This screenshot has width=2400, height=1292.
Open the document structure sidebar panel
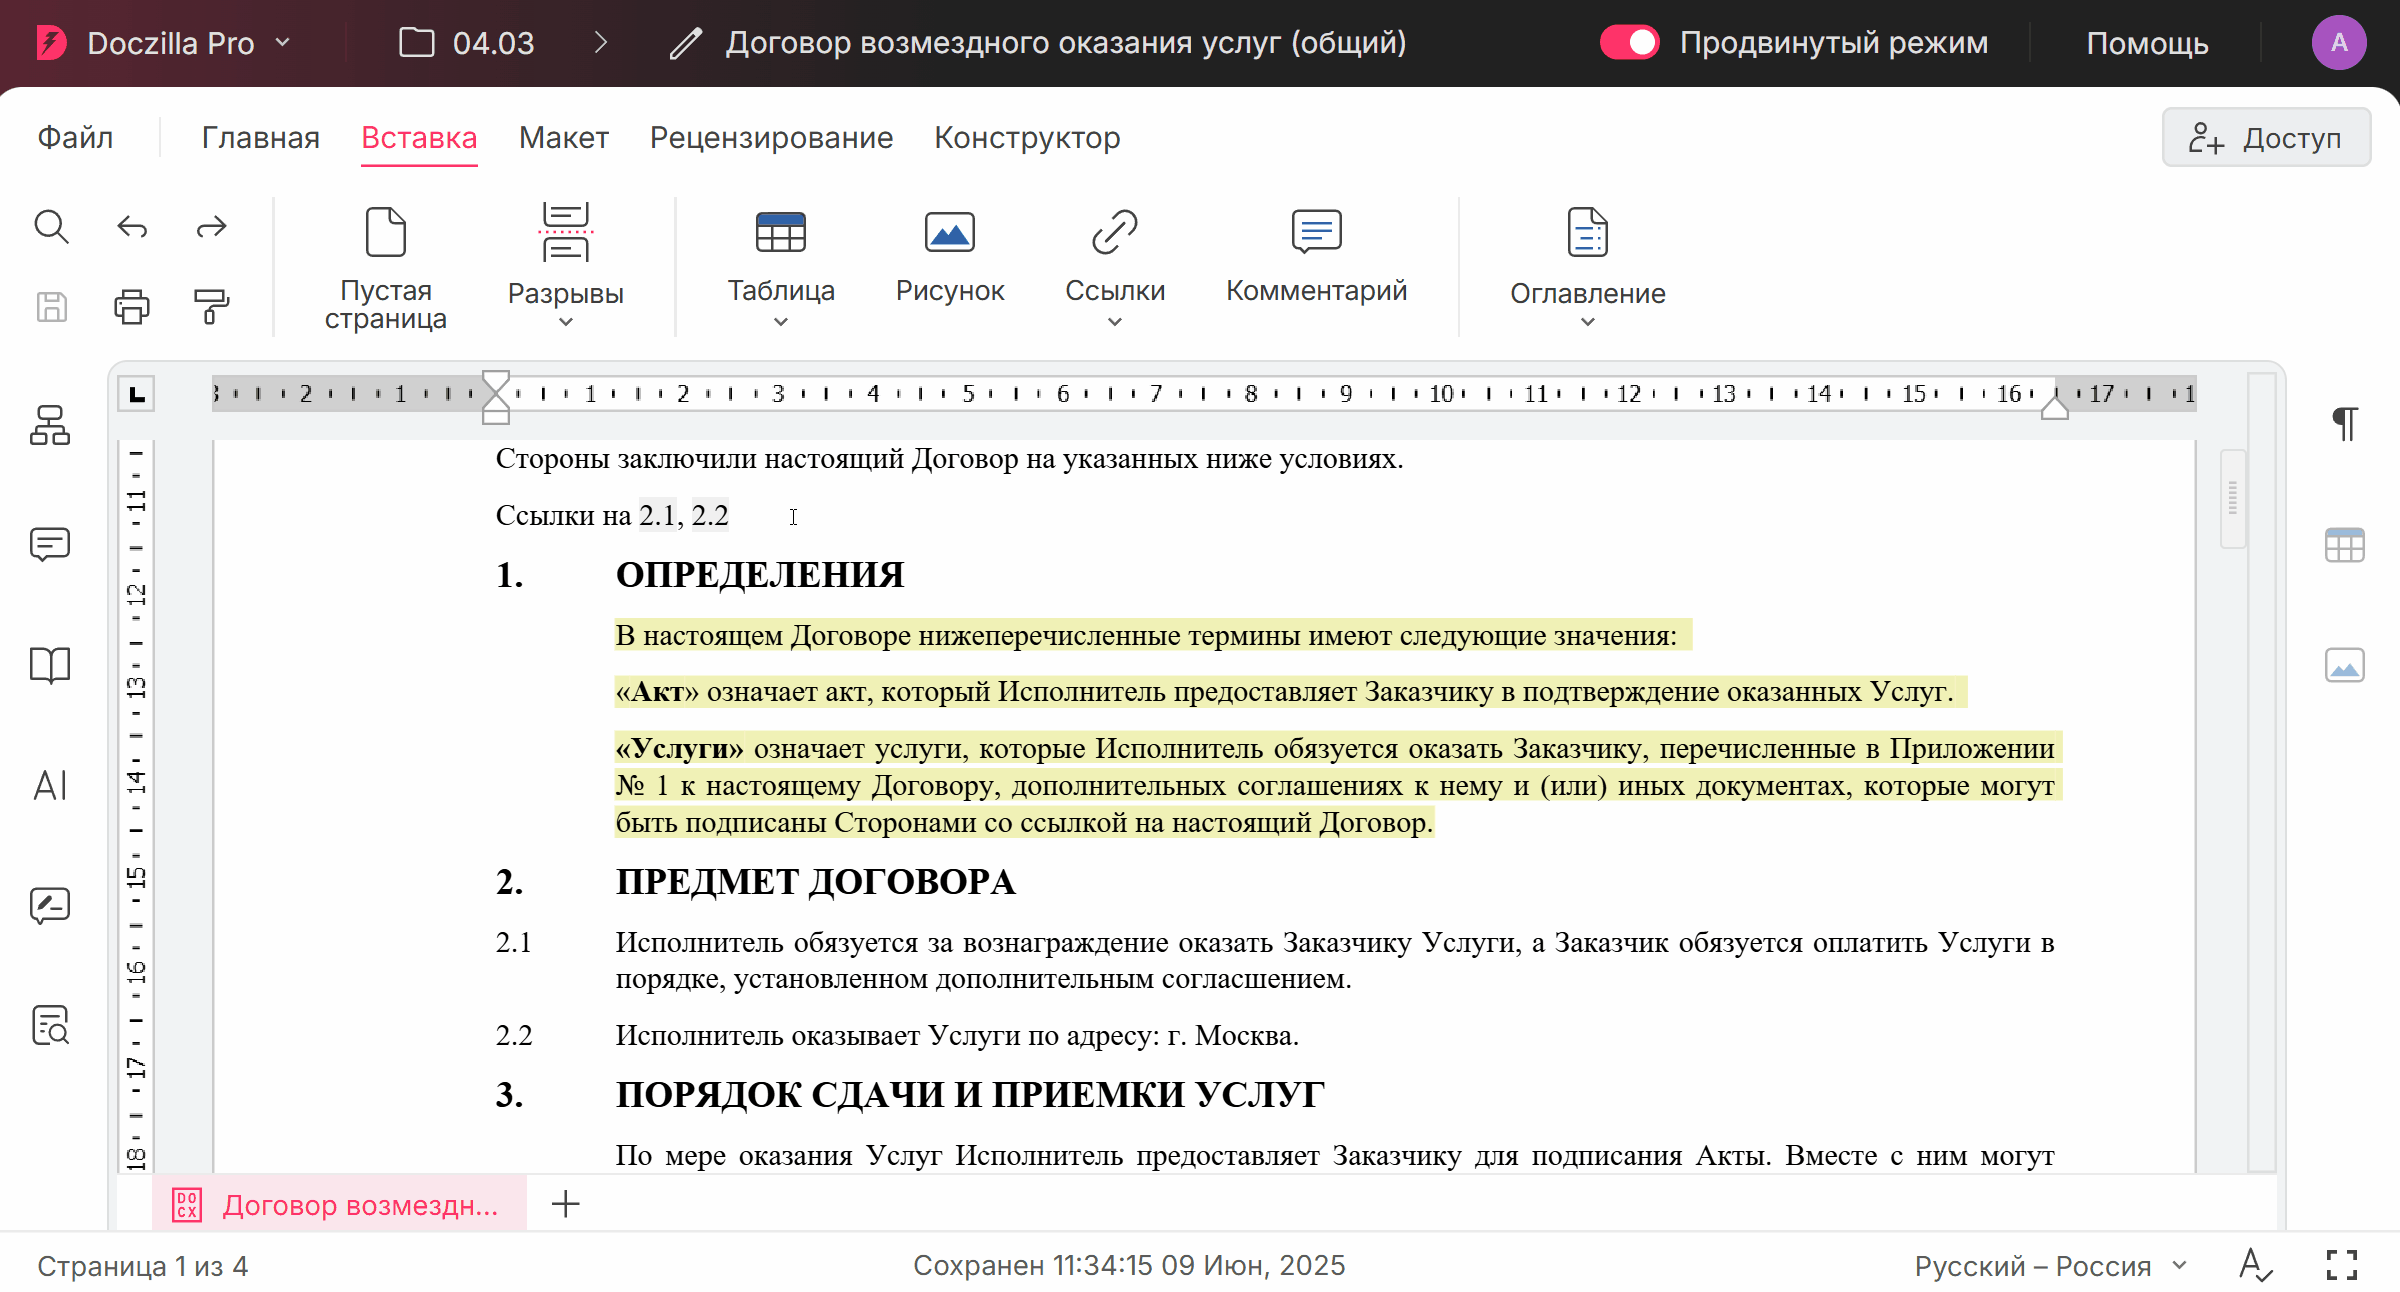click(x=50, y=425)
